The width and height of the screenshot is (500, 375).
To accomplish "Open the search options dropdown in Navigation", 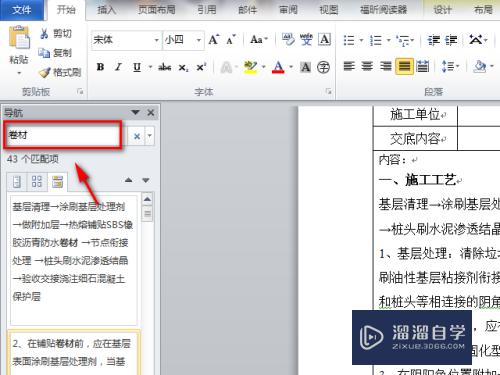I will (x=150, y=136).
